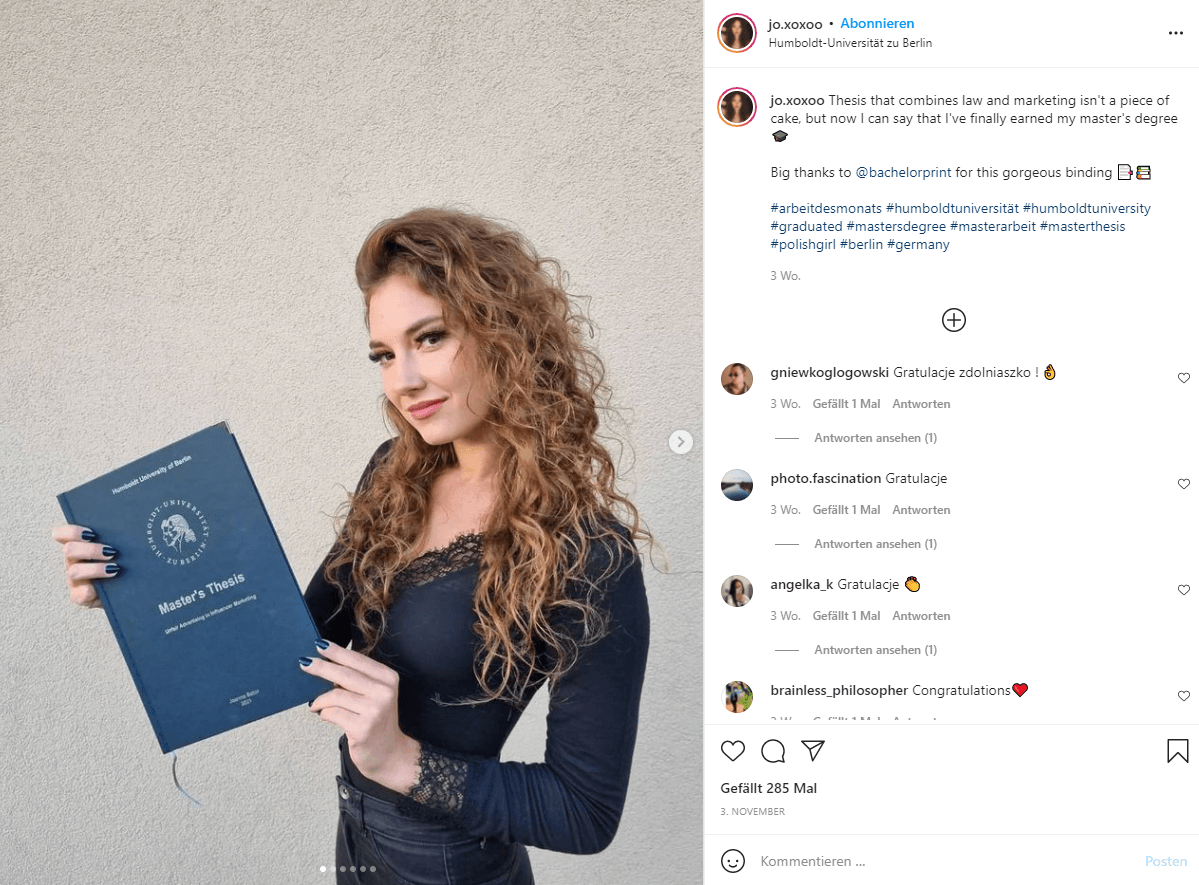Expand replies under angelka_k's comment
1199x885 pixels.
tap(876, 650)
